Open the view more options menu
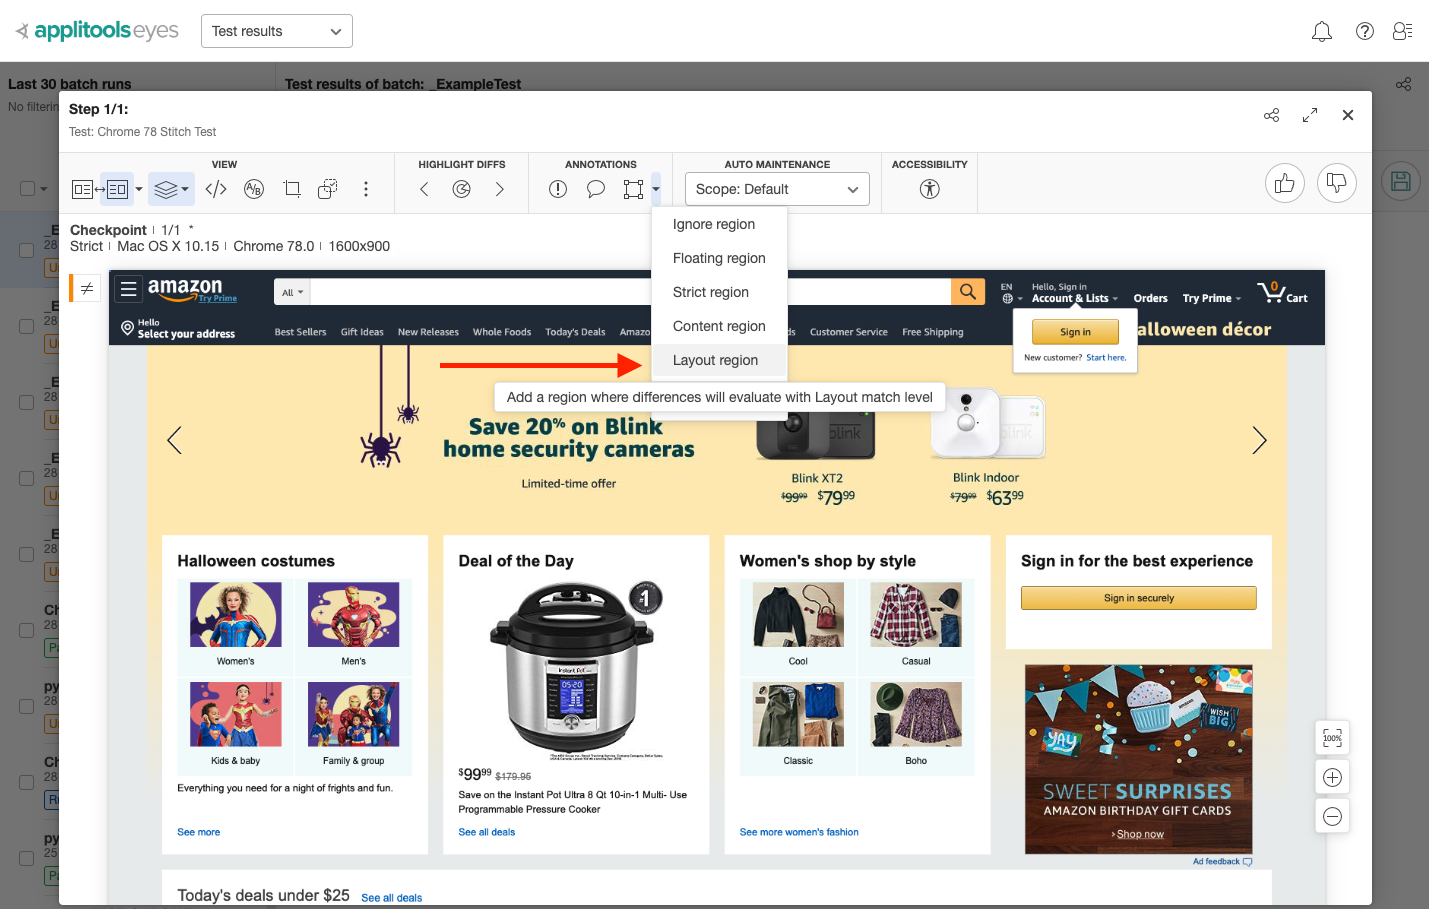The image size is (1429, 909). click(x=366, y=189)
